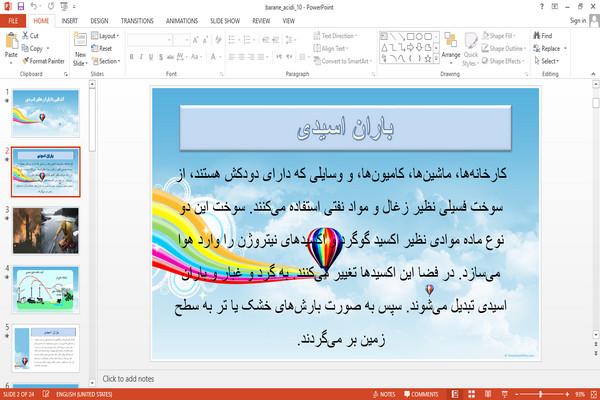Click Fit slide to window icon
Viewport: 600px width, 400px height.
(x=594, y=394)
